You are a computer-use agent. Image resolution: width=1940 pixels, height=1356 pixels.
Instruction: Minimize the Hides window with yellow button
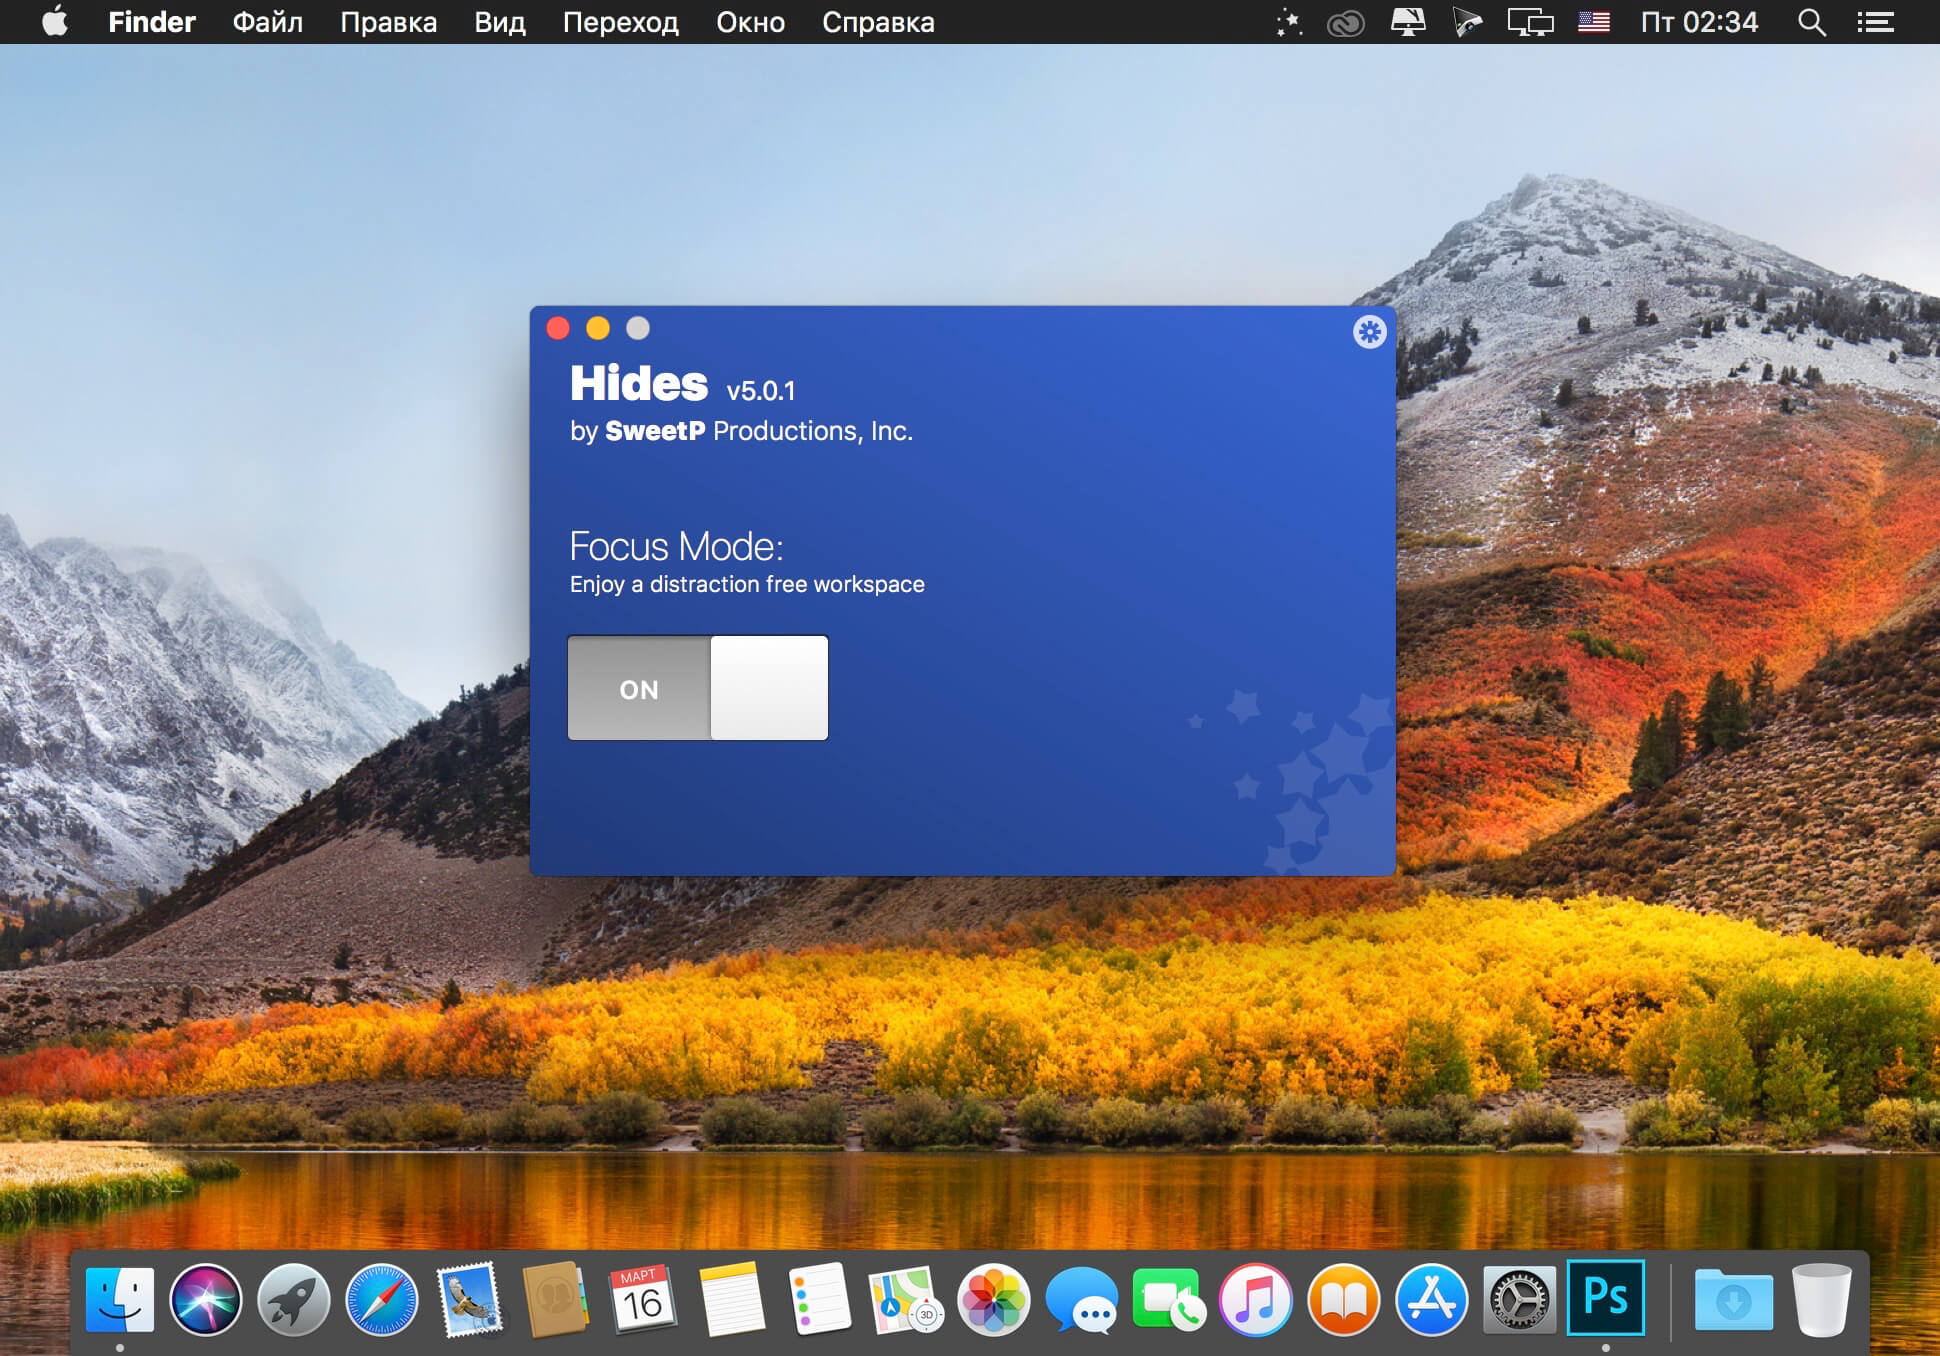(598, 328)
